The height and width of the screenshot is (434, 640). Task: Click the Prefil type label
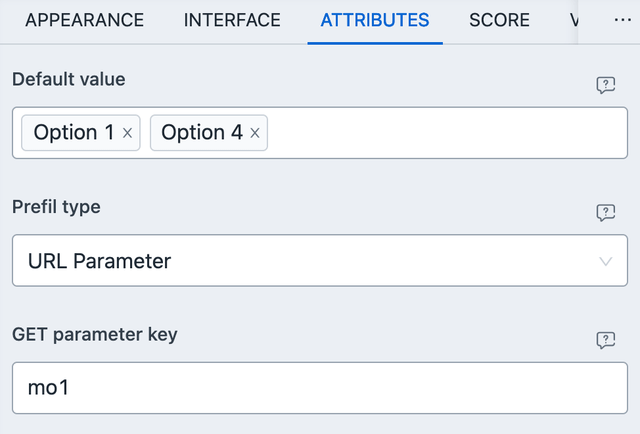coord(56,207)
